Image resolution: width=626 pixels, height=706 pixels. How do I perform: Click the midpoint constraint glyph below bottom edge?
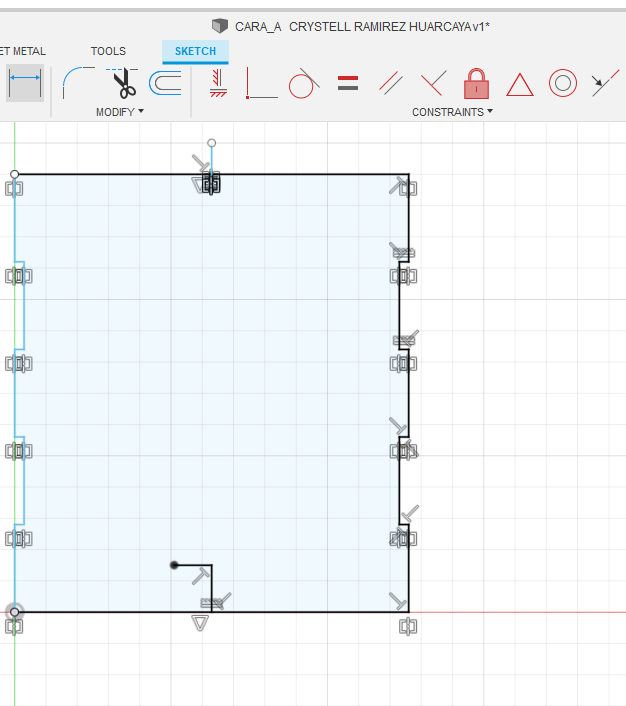point(200,623)
